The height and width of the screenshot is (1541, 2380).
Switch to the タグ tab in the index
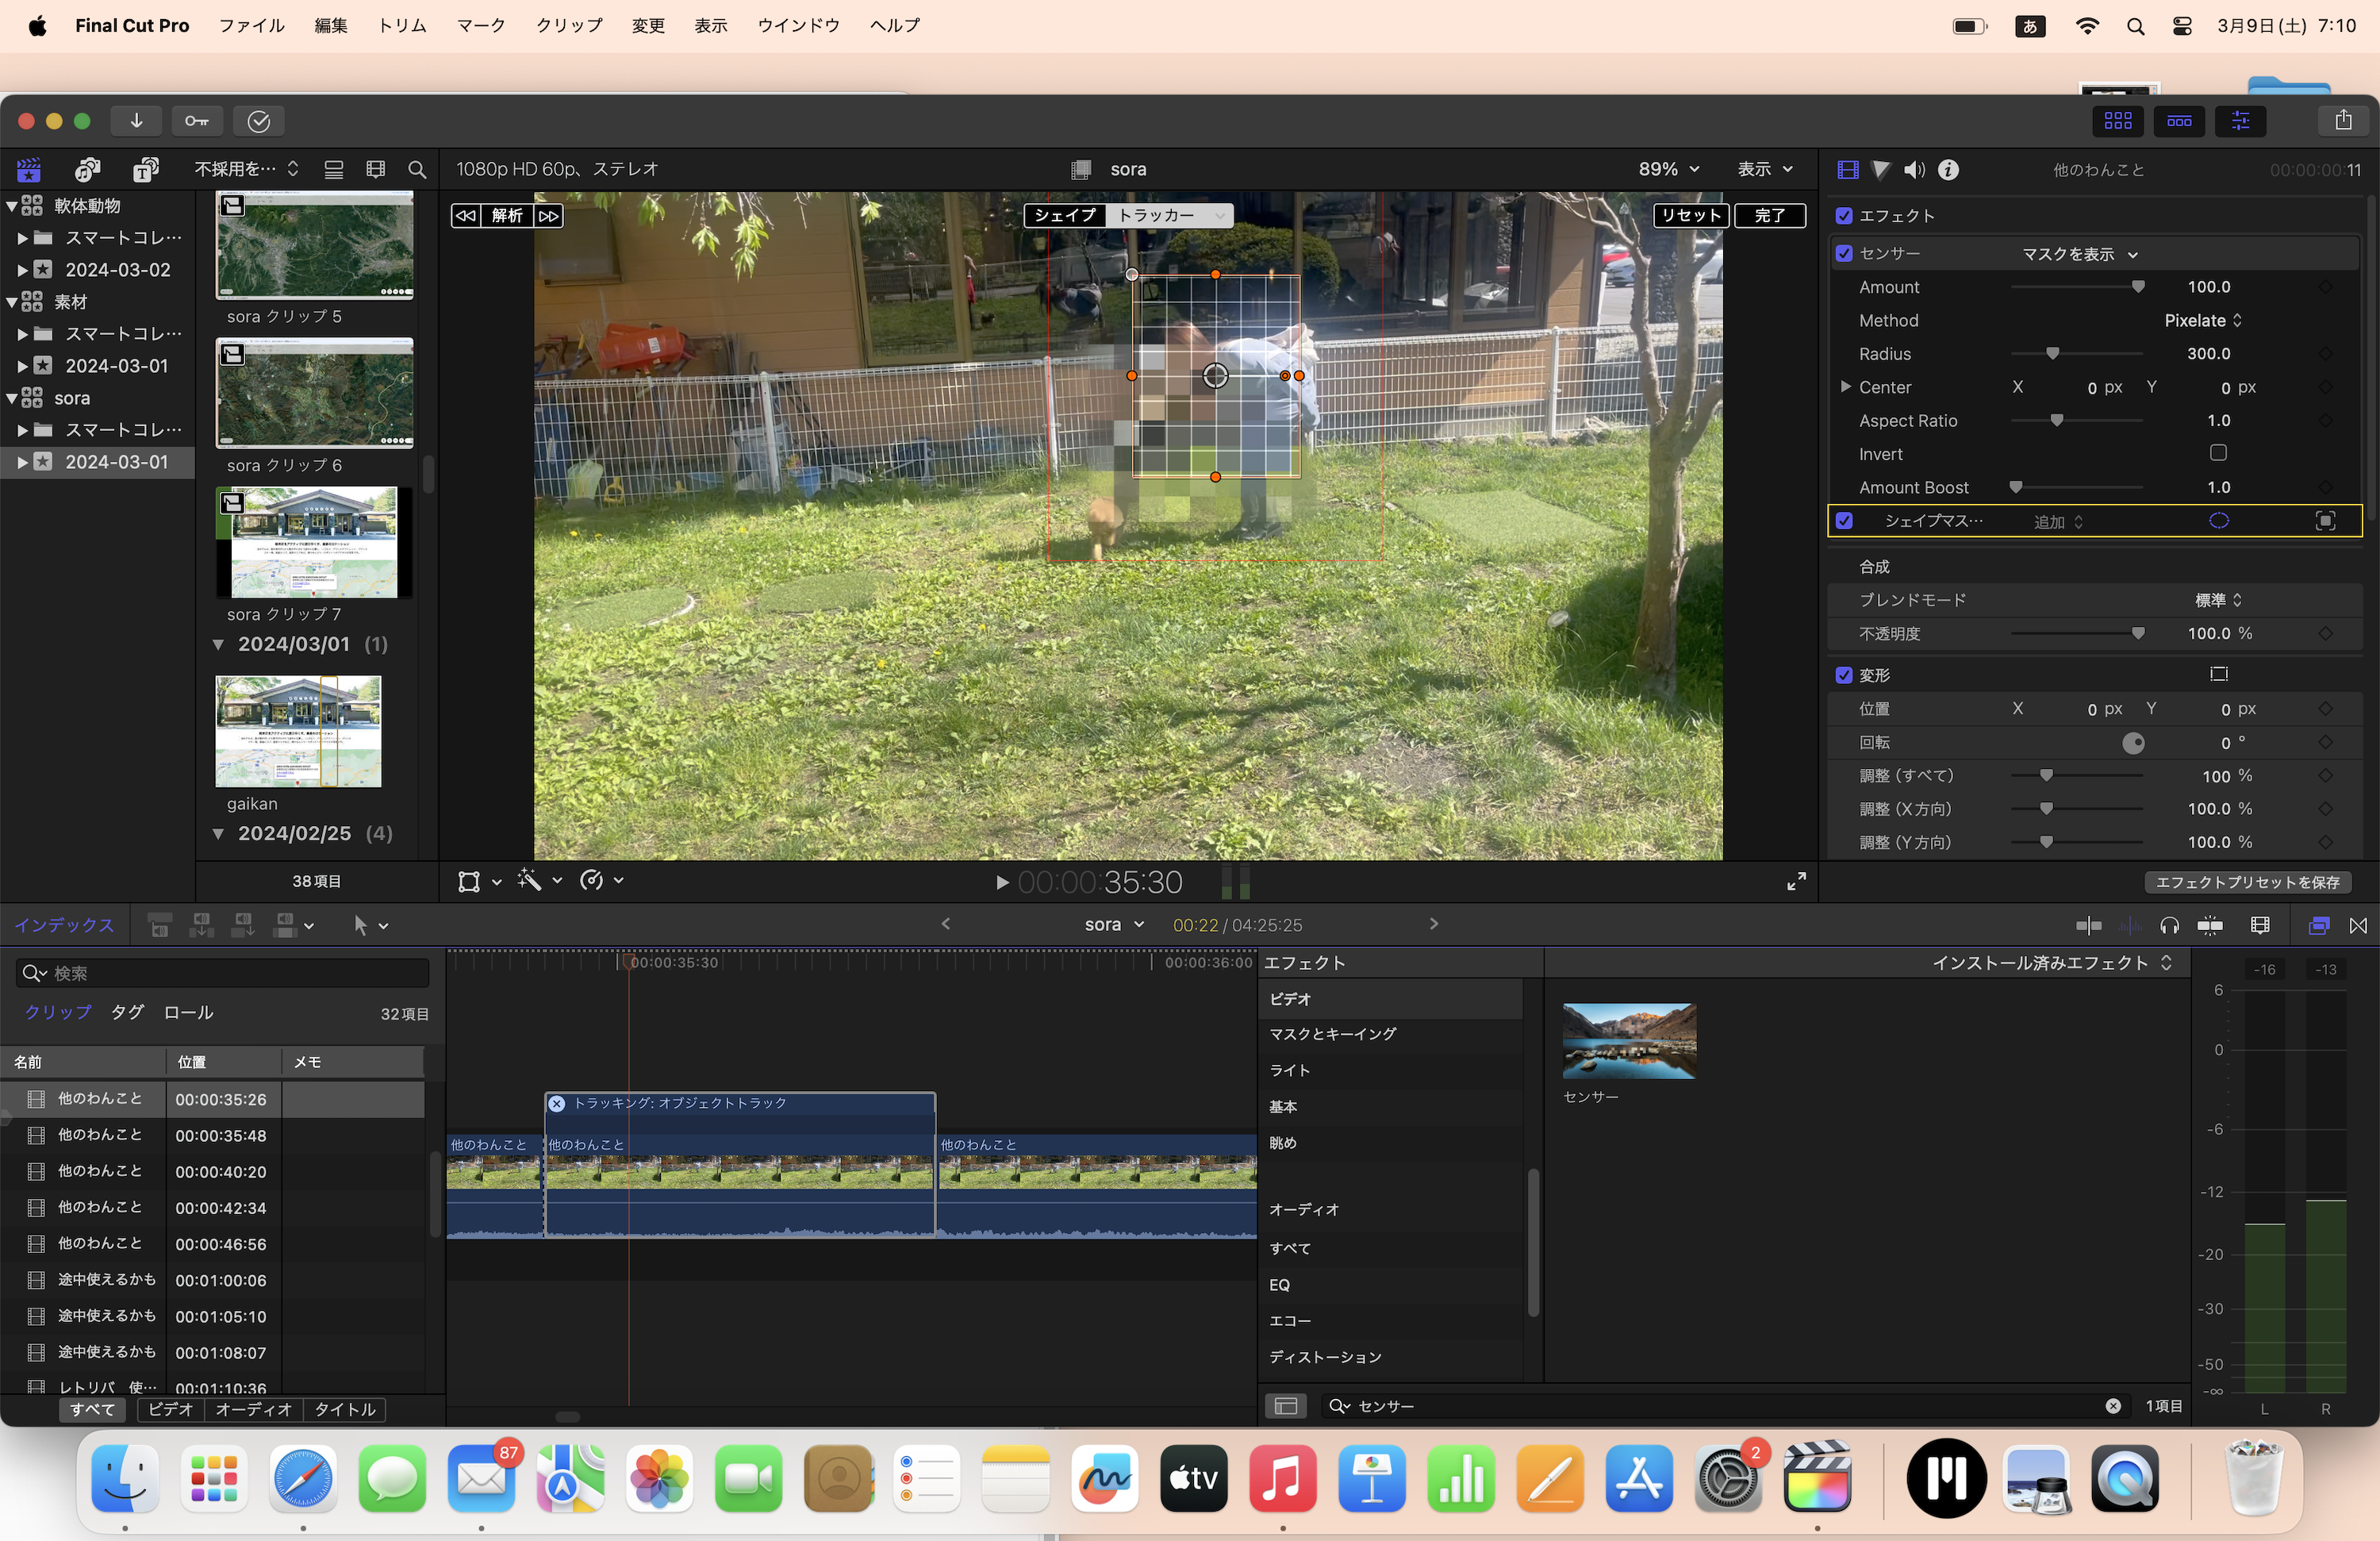pyautogui.click(x=127, y=1012)
